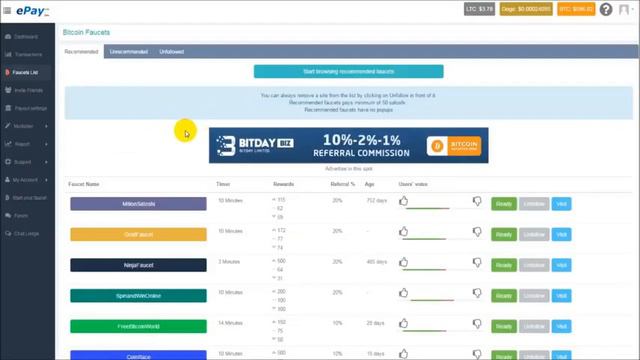This screenshot has width=640, height=360.
Task: Click the MillionSatoshi vote bar
Action: 428,209
